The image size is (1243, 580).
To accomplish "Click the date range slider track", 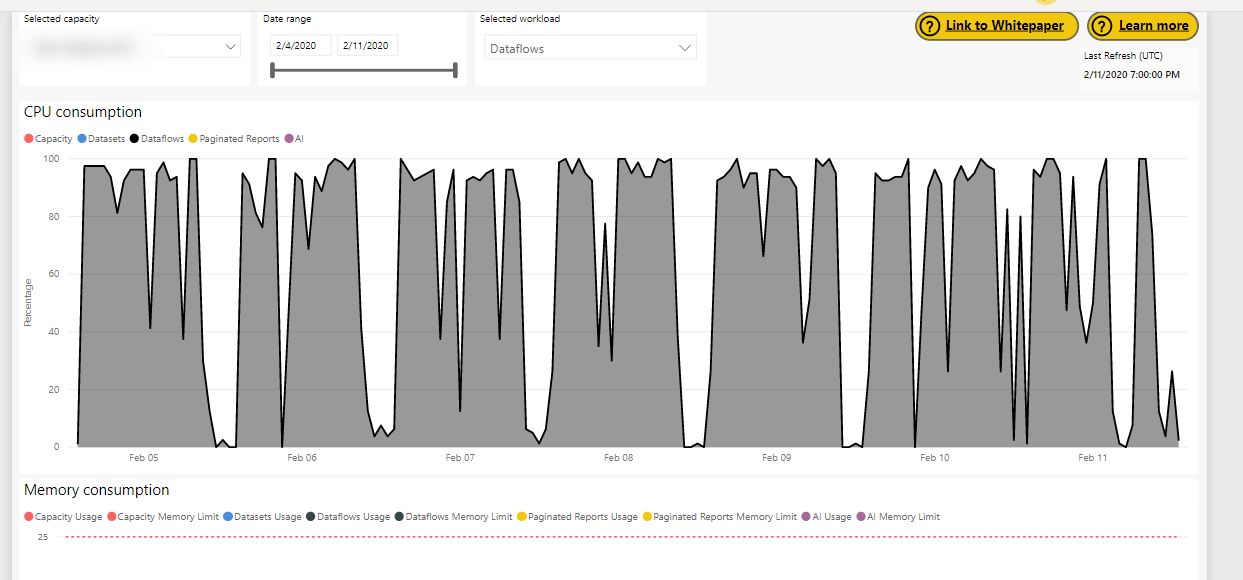I will click(x=364, y=70).
